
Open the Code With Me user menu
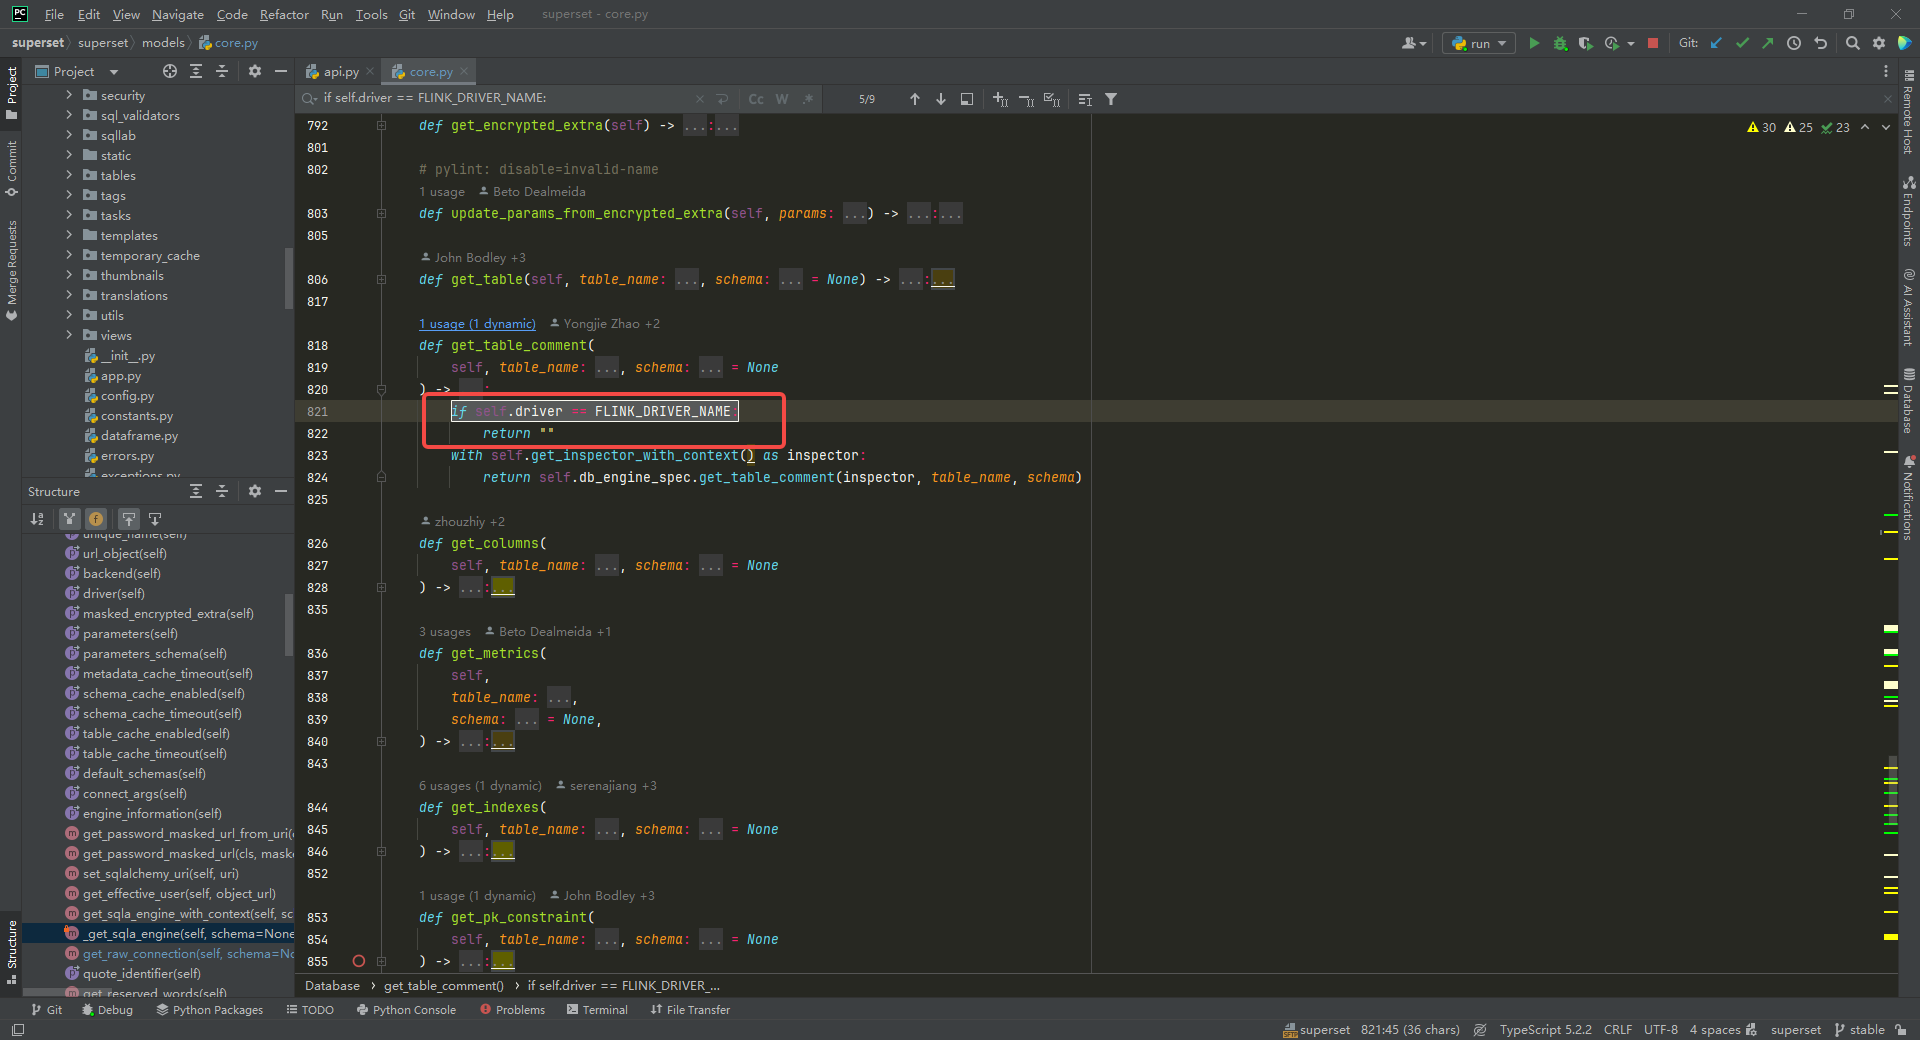[x=1413, y=43]
